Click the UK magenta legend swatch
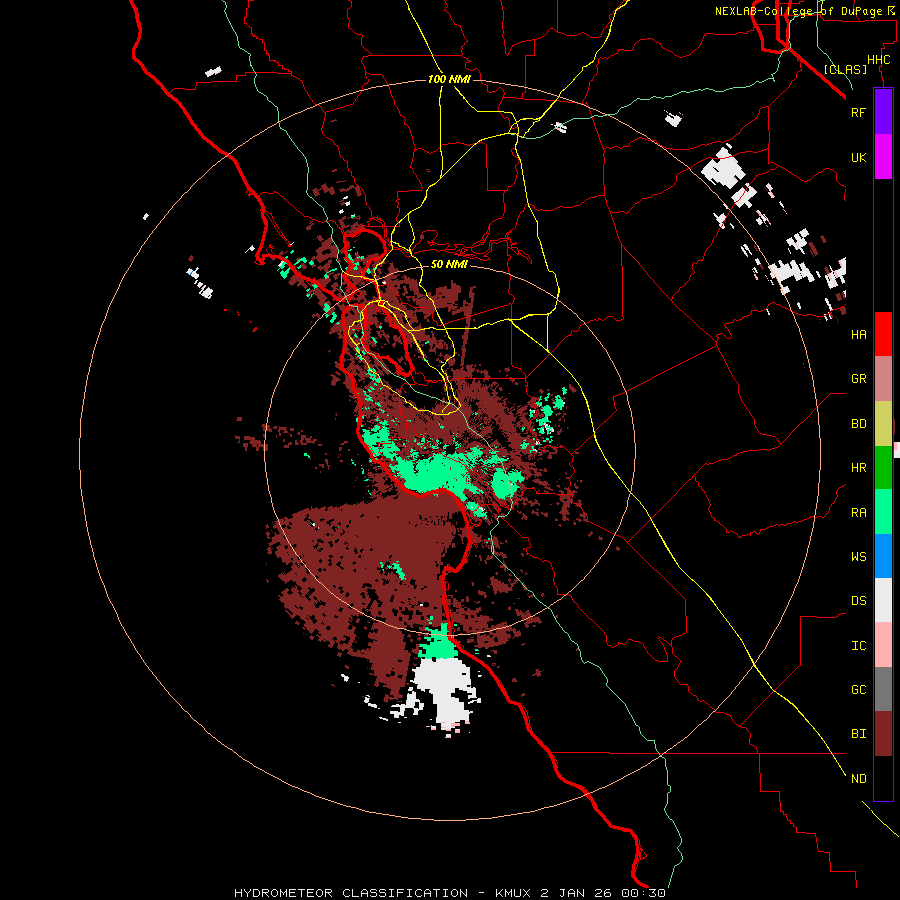This screenshot has width=900, height=900. pyautogui.click(x=883, y=157)
